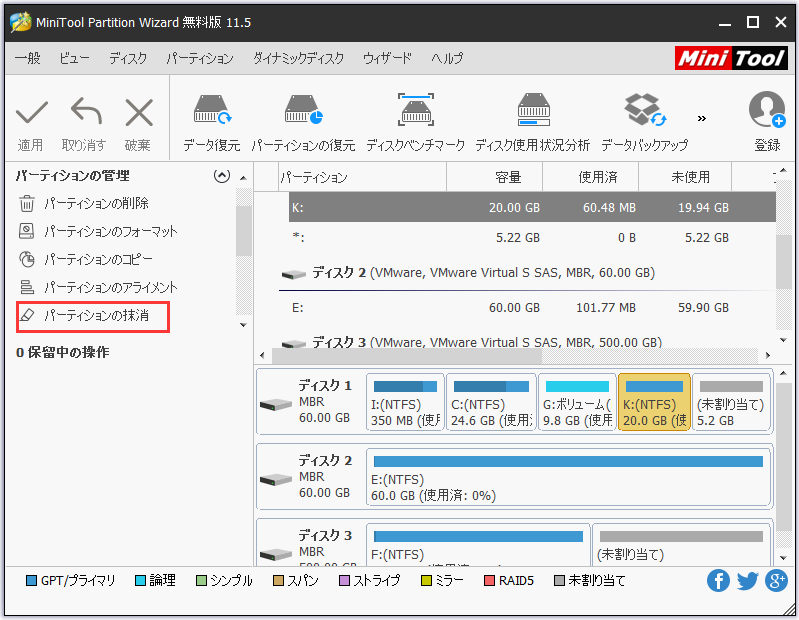Open the ダイナミックディスク menu
The width and height of the screenshot is (799, 620).
tap(299, 58)
